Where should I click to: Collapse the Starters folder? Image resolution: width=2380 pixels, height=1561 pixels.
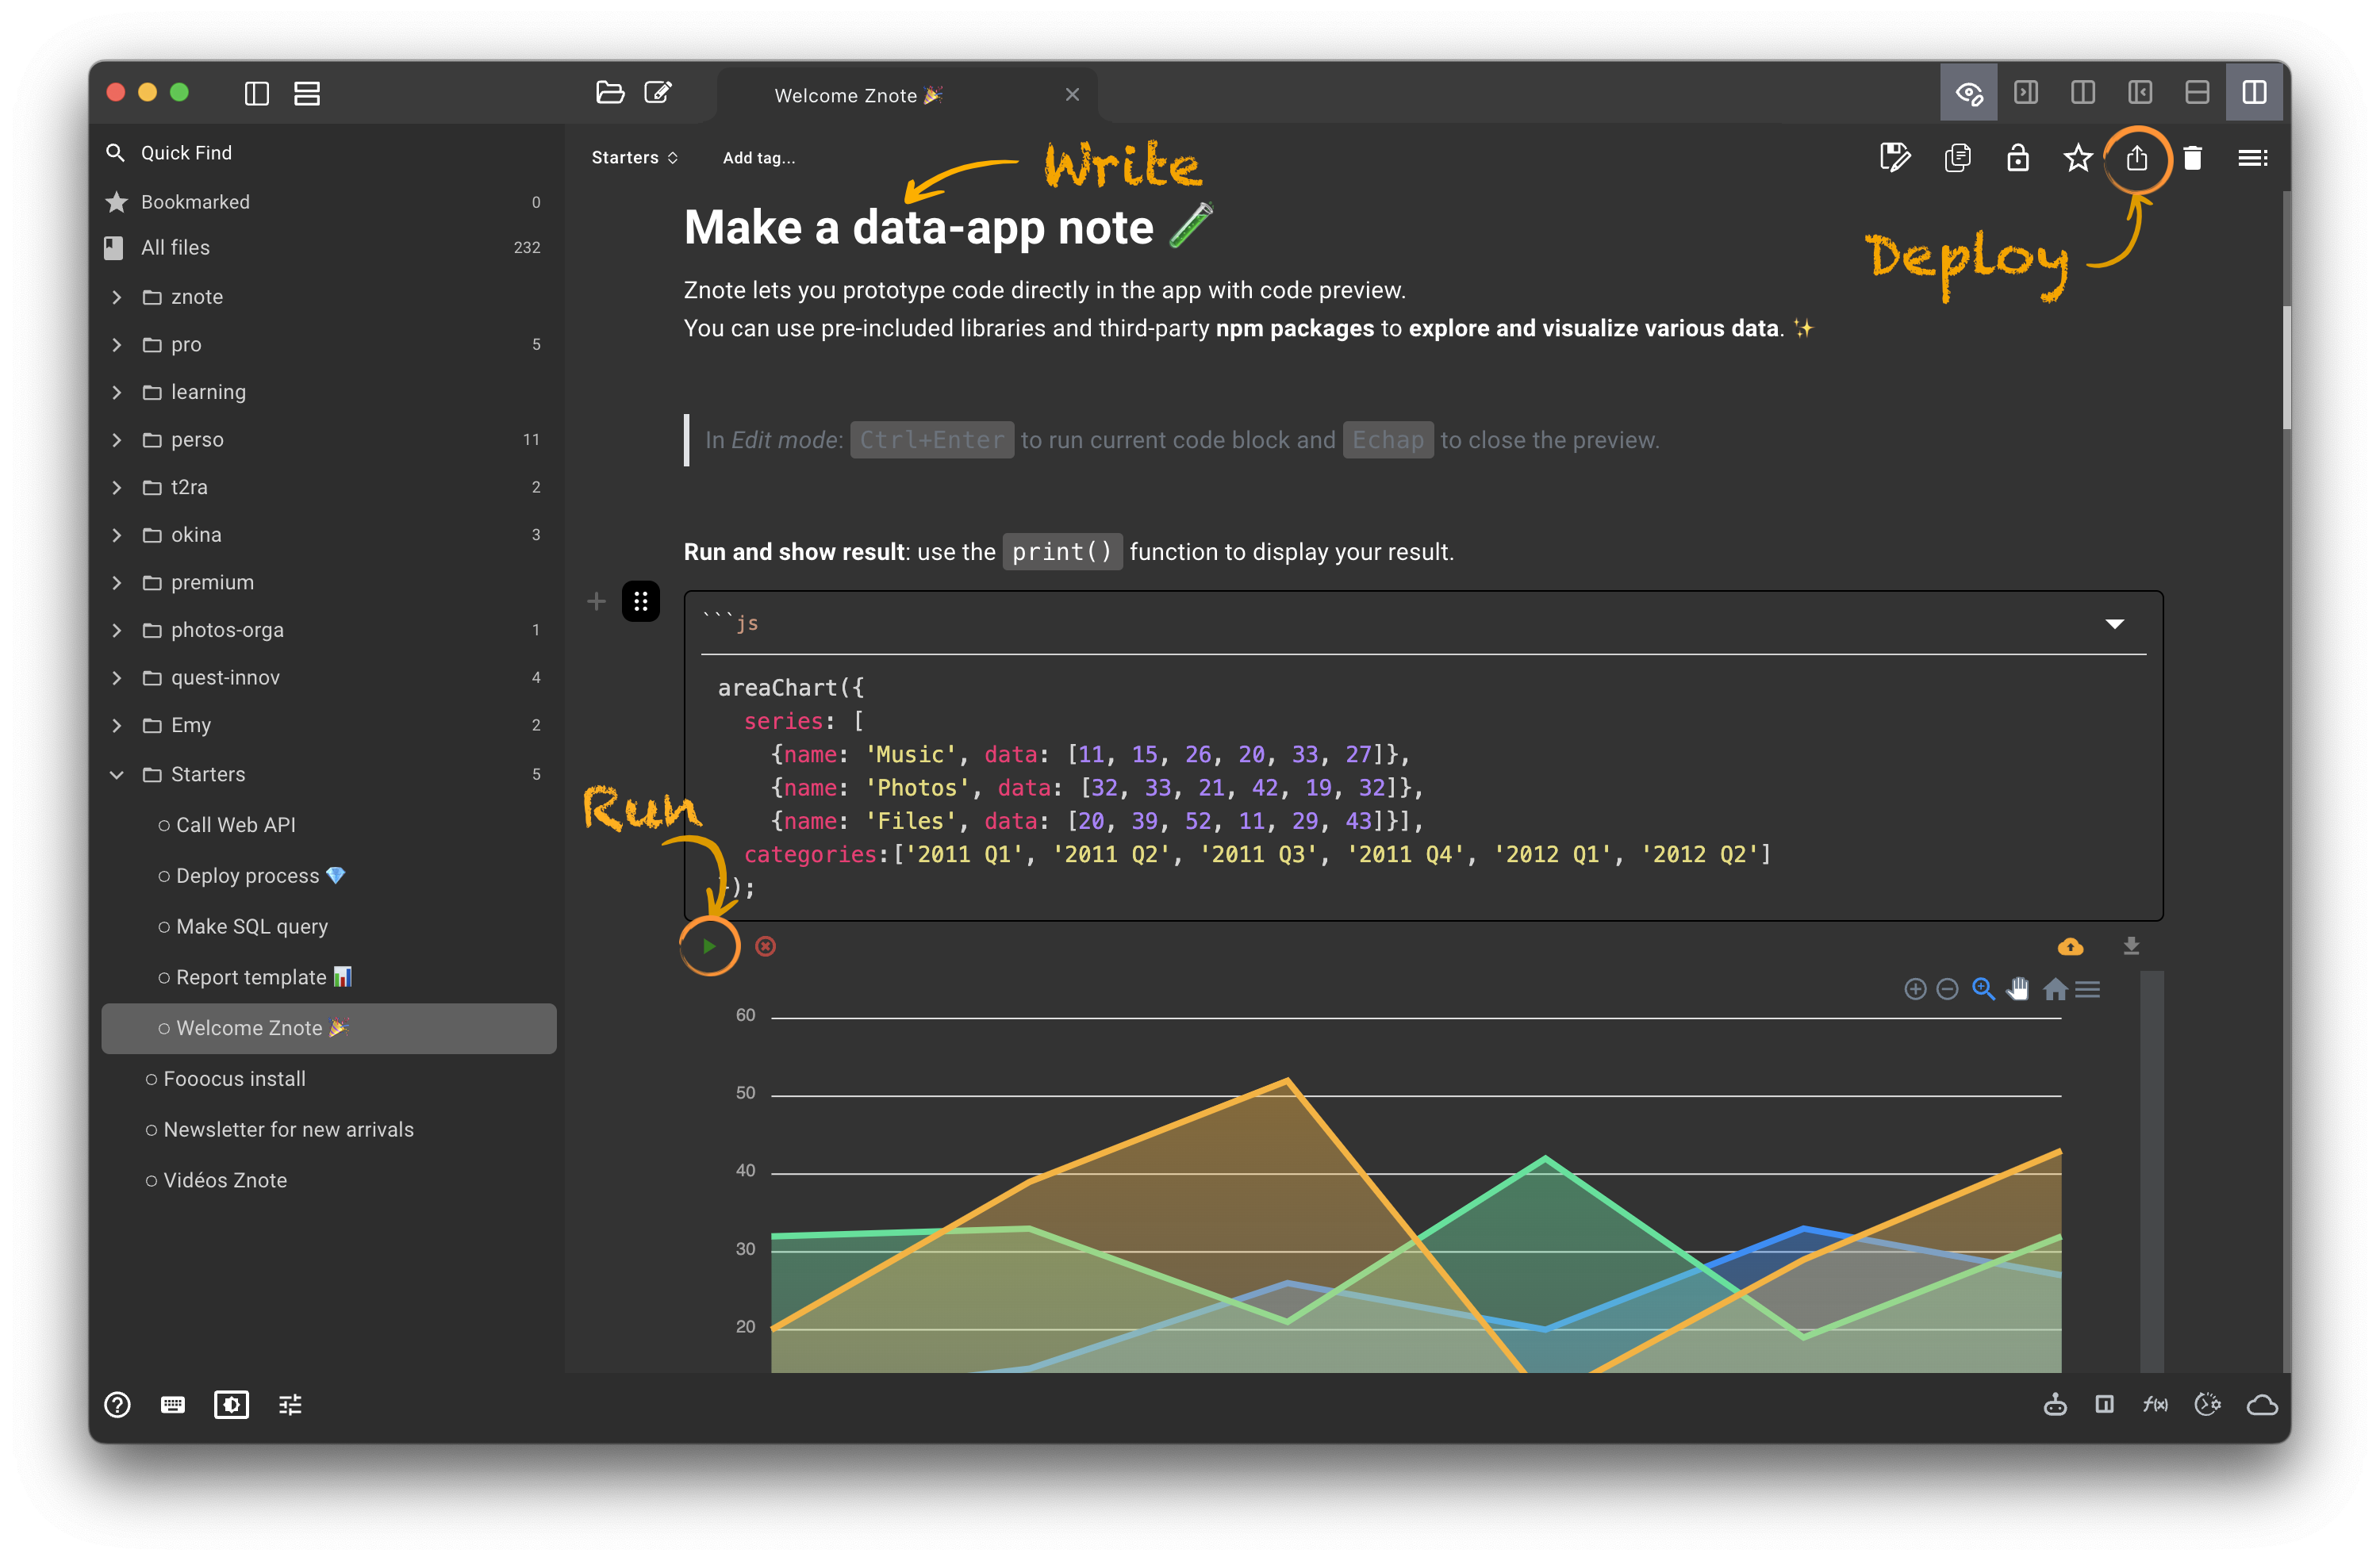(117, 775)
